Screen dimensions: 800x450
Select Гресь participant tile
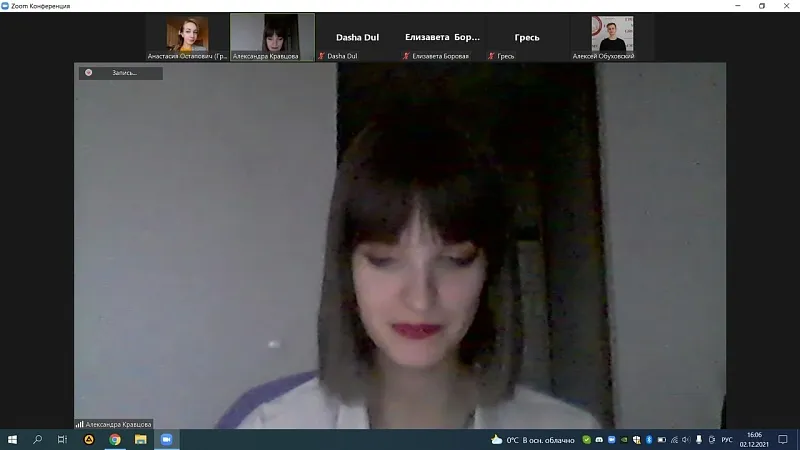(527, 37)
